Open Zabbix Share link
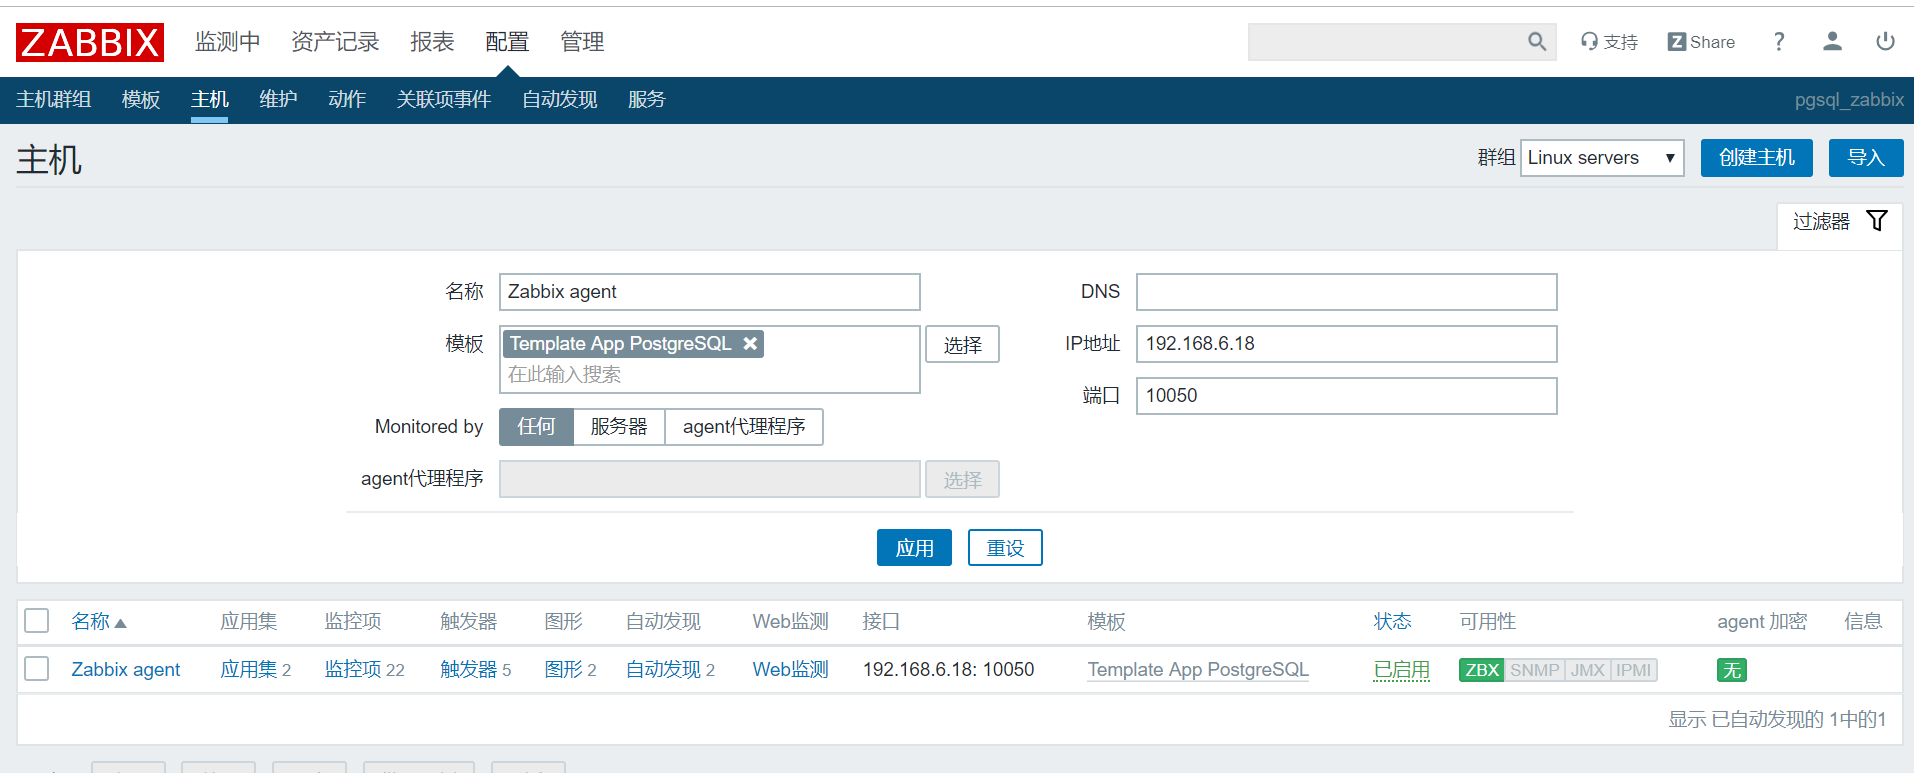The width and height of the screenshot is (1914, 773). pyautogui.click(x=1701, y=42)
